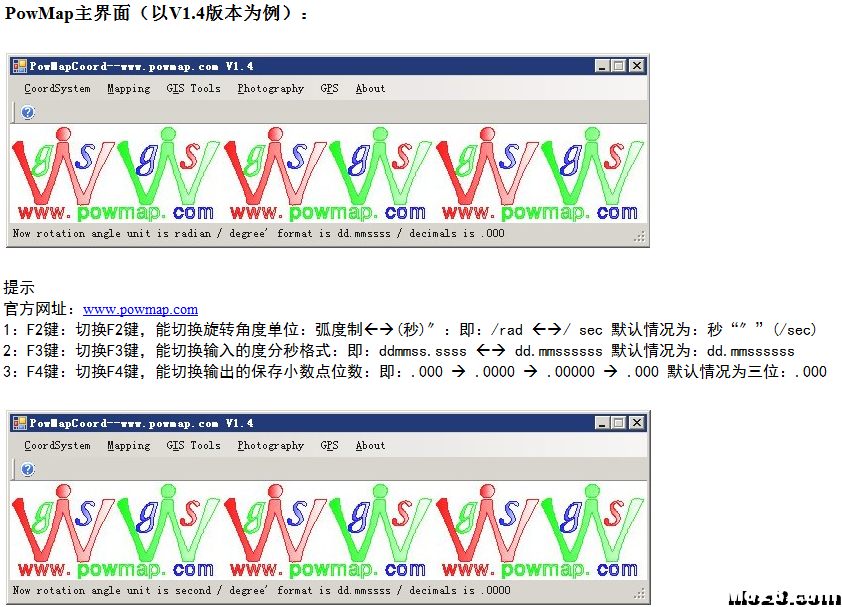Open Mapping menu in bottom window
The height and width of the screenshot is (607, 842).
[x=128, y=446]
